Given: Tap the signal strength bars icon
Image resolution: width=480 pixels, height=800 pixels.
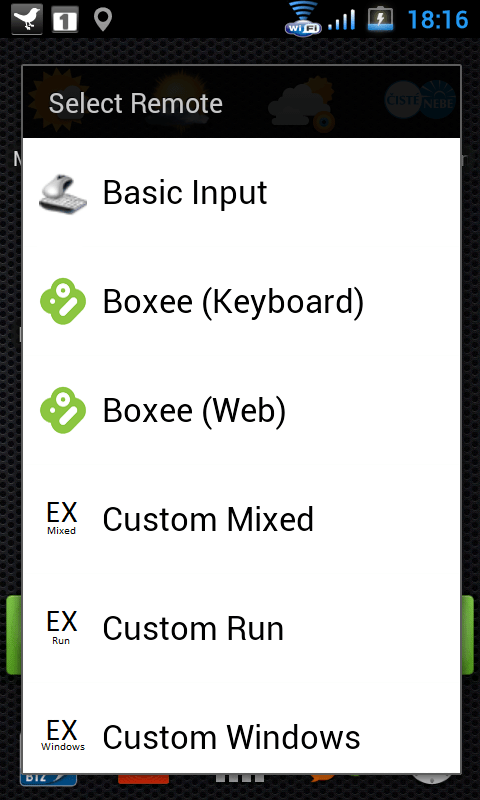Looking at the screenshot, I should coord(342,20).
